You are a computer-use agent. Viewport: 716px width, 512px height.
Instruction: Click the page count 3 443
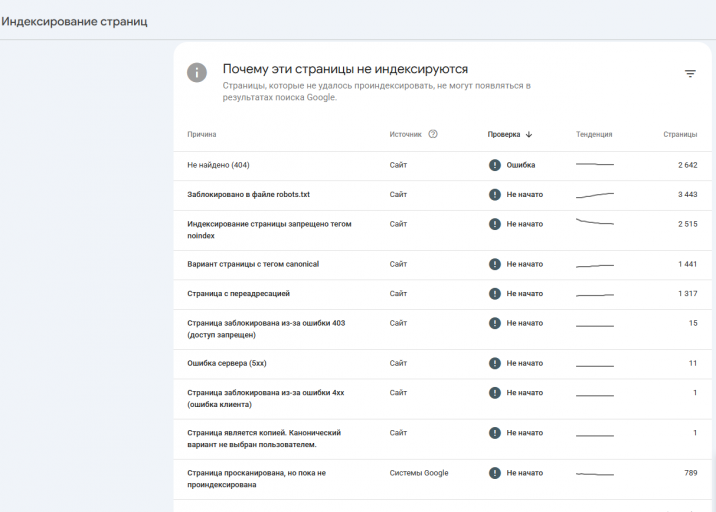687,195
